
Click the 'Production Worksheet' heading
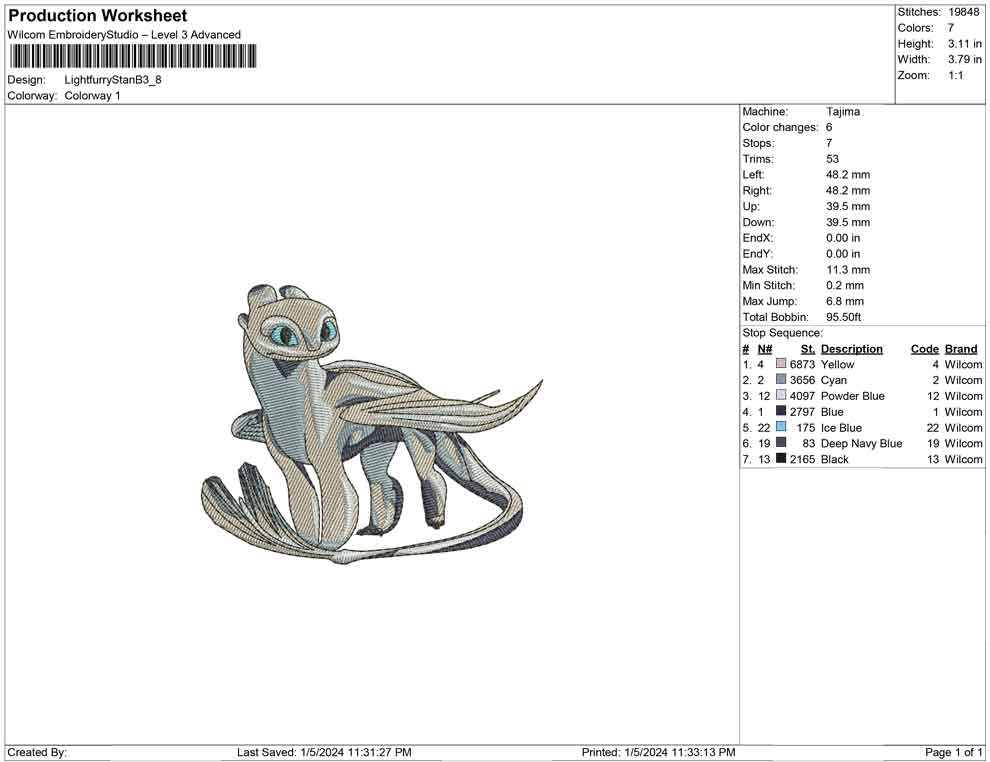coord(98,16)
